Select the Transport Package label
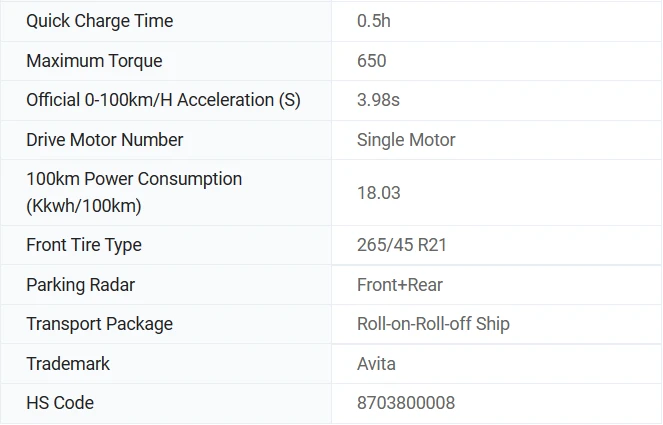This screenshot has width=663, height=425. click(100, 324)
